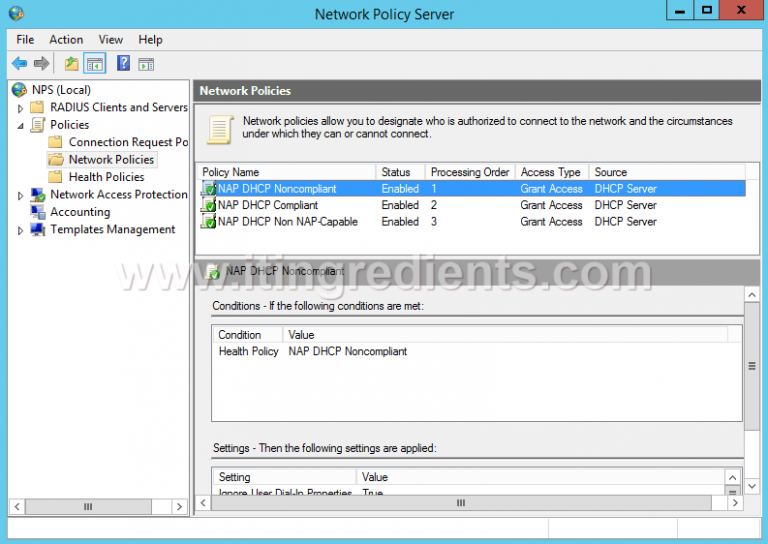Click the Condition column header
768x544 pixels.
[248, 335]
